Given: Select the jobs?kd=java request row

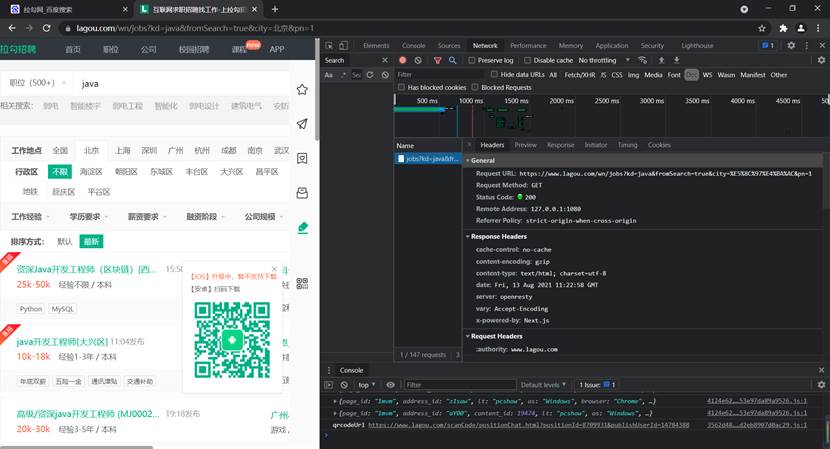Looking at the screenshot, I should click(x=428, y=158).
